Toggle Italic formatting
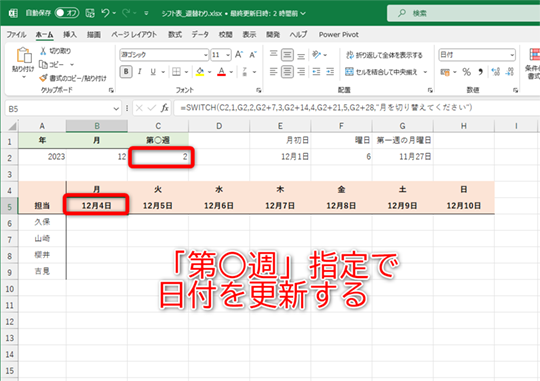This screenshot has width=540, height=381. [x=139, y=72]
